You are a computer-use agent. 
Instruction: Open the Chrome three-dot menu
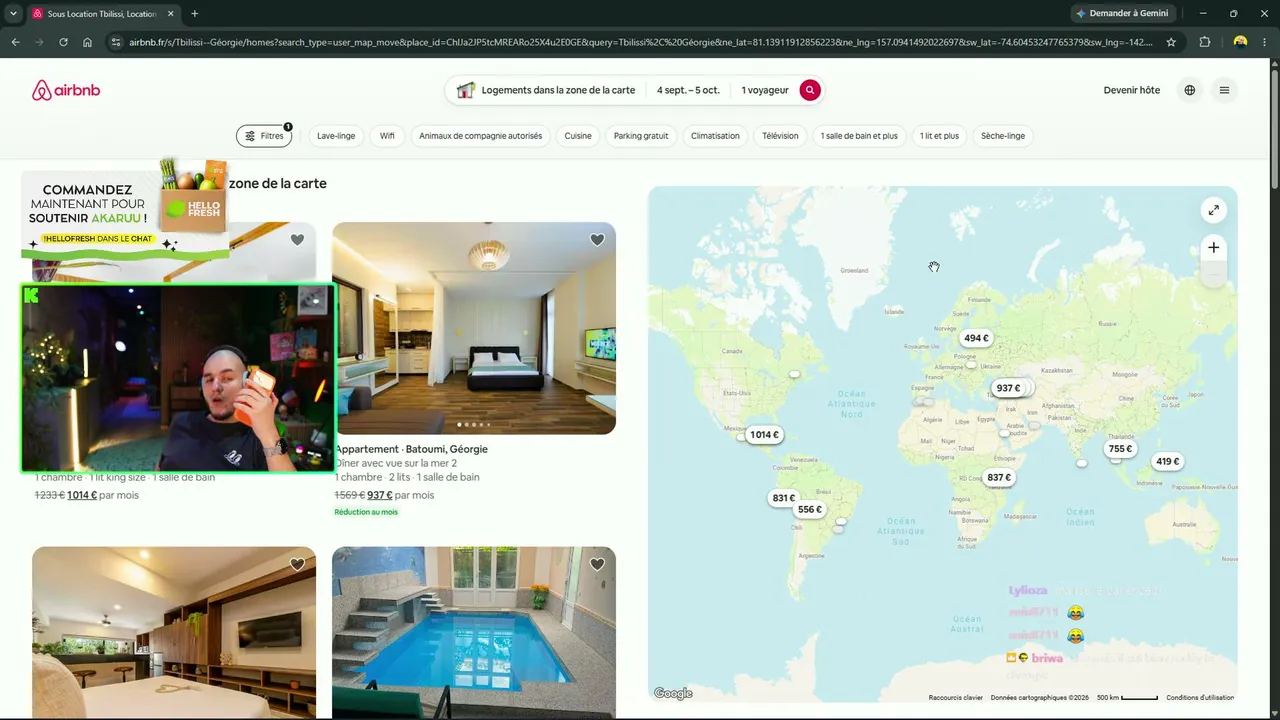coord(1267,42)
